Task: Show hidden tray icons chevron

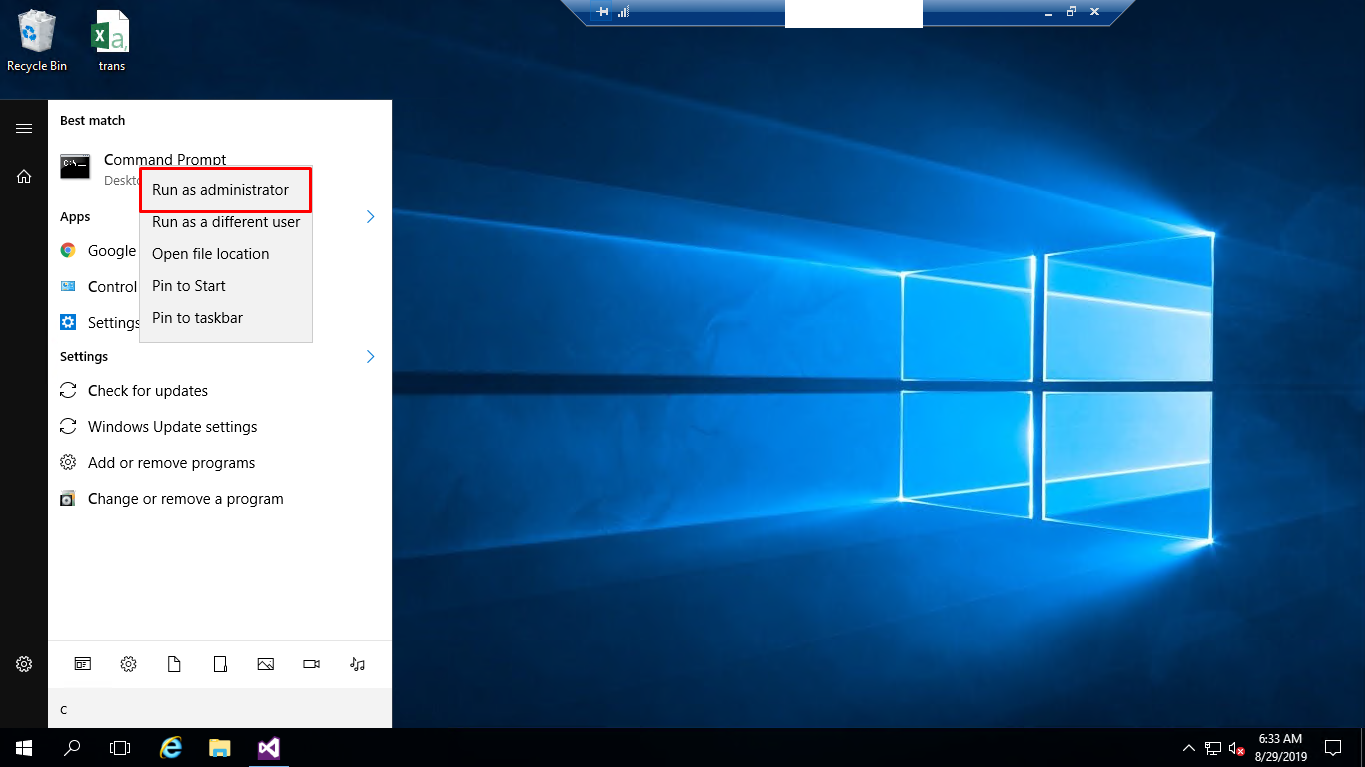Action: tap(1189, 748)
